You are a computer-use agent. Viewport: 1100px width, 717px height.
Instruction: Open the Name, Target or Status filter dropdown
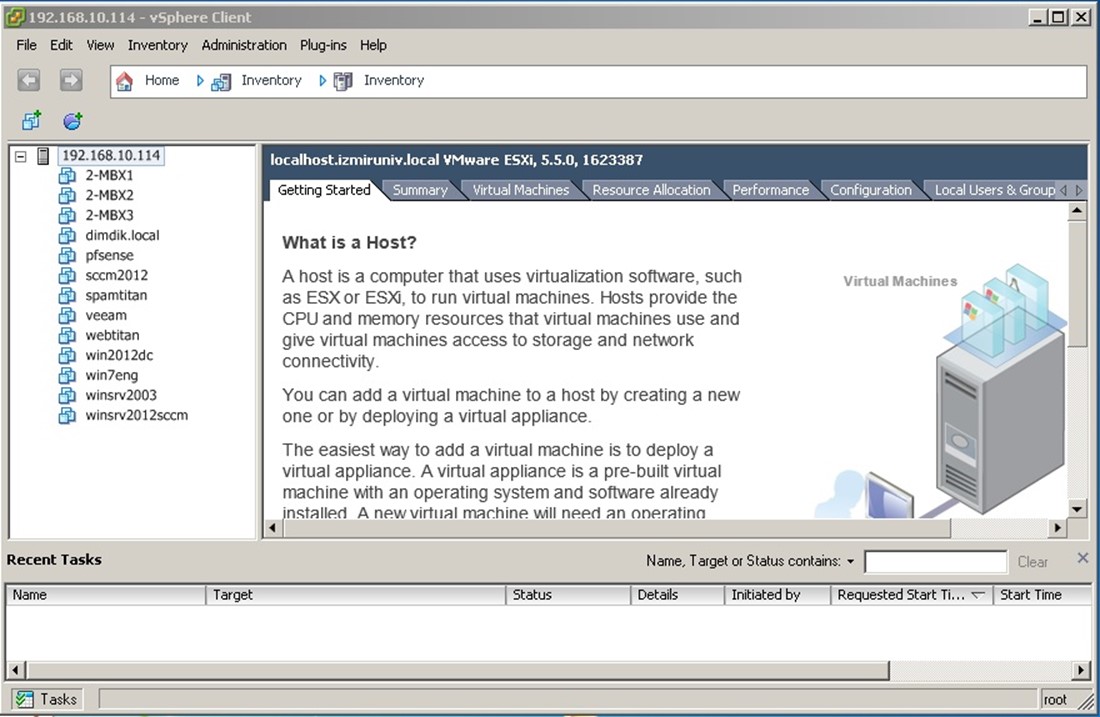click(850, 561)
